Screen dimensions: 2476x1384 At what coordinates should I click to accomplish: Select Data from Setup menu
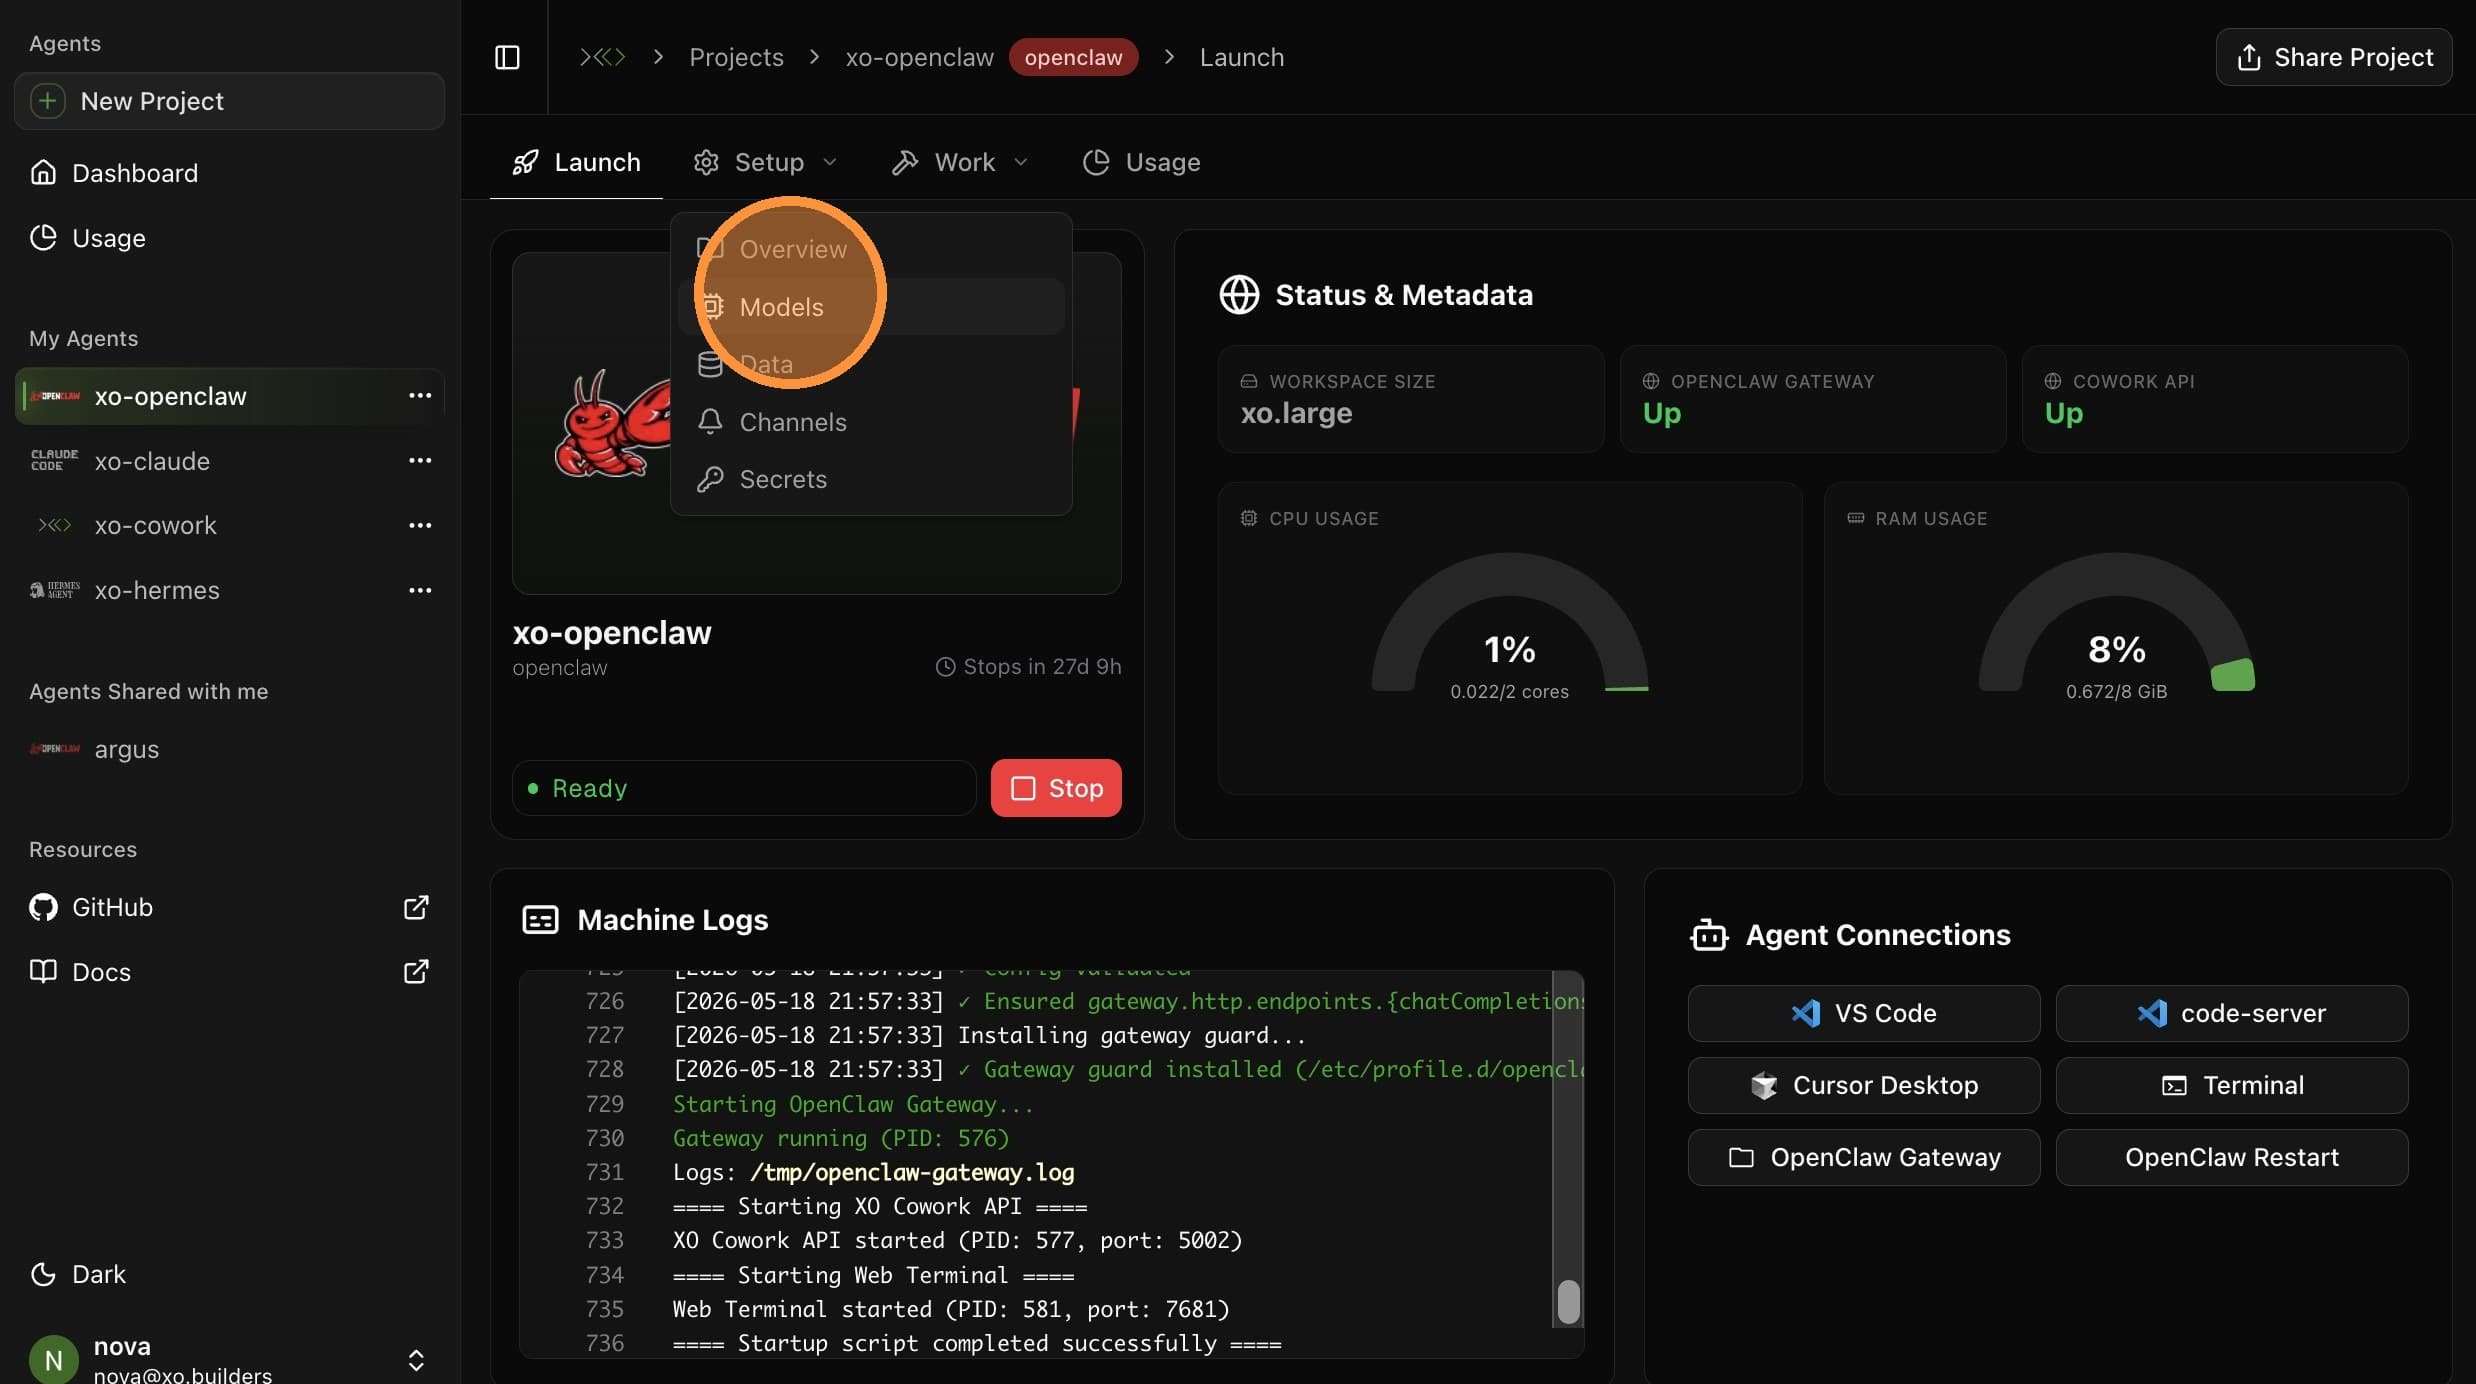point(871,364)
